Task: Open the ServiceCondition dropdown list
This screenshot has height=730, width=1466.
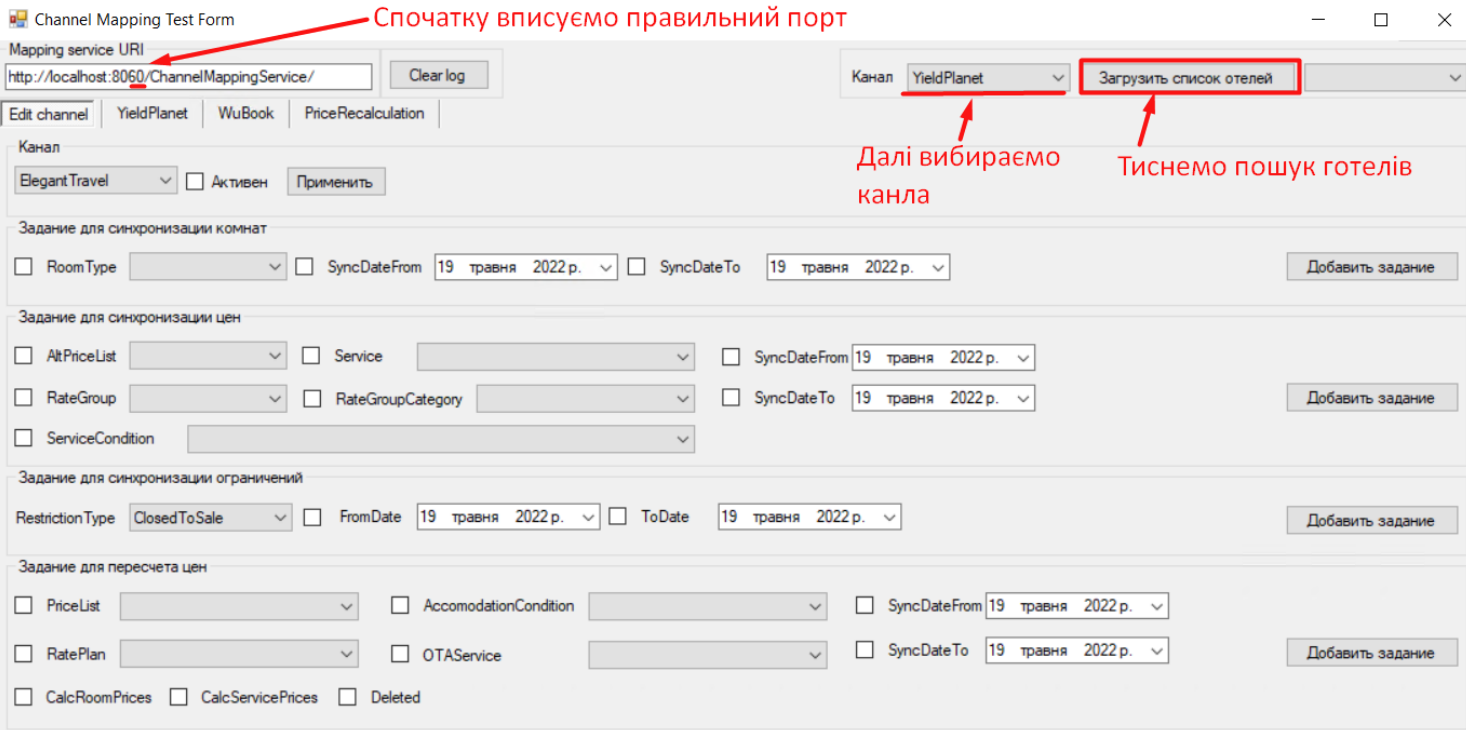Action: point(440,439)
